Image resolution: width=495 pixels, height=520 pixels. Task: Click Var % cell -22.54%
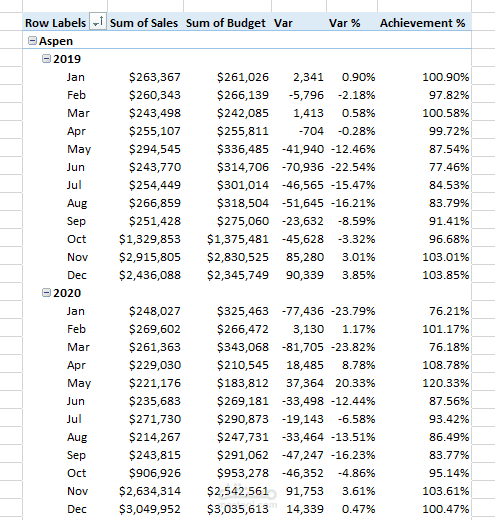(x=353, y=167)
